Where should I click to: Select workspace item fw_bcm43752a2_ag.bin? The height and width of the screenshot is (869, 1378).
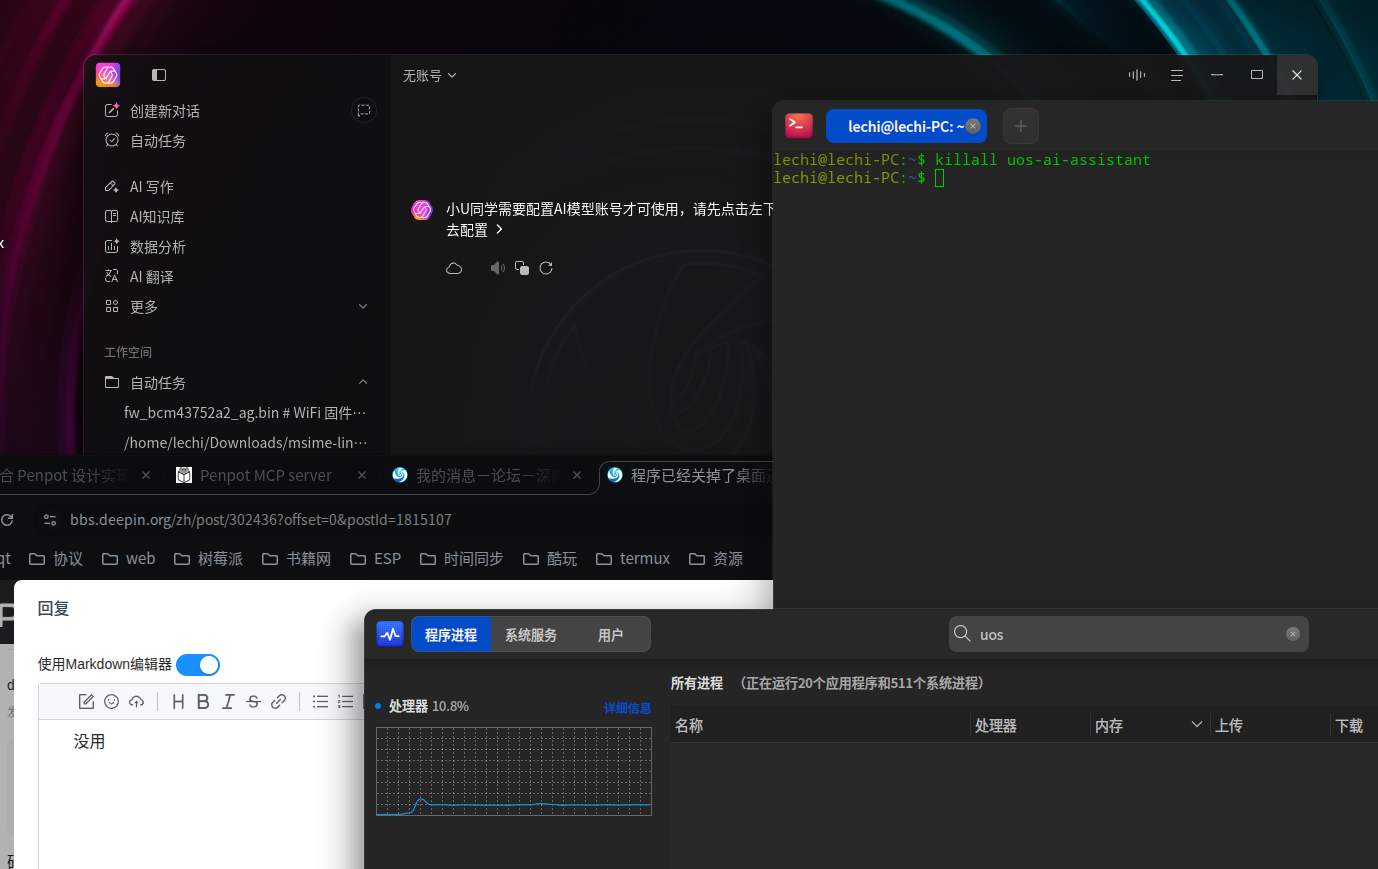245,413
